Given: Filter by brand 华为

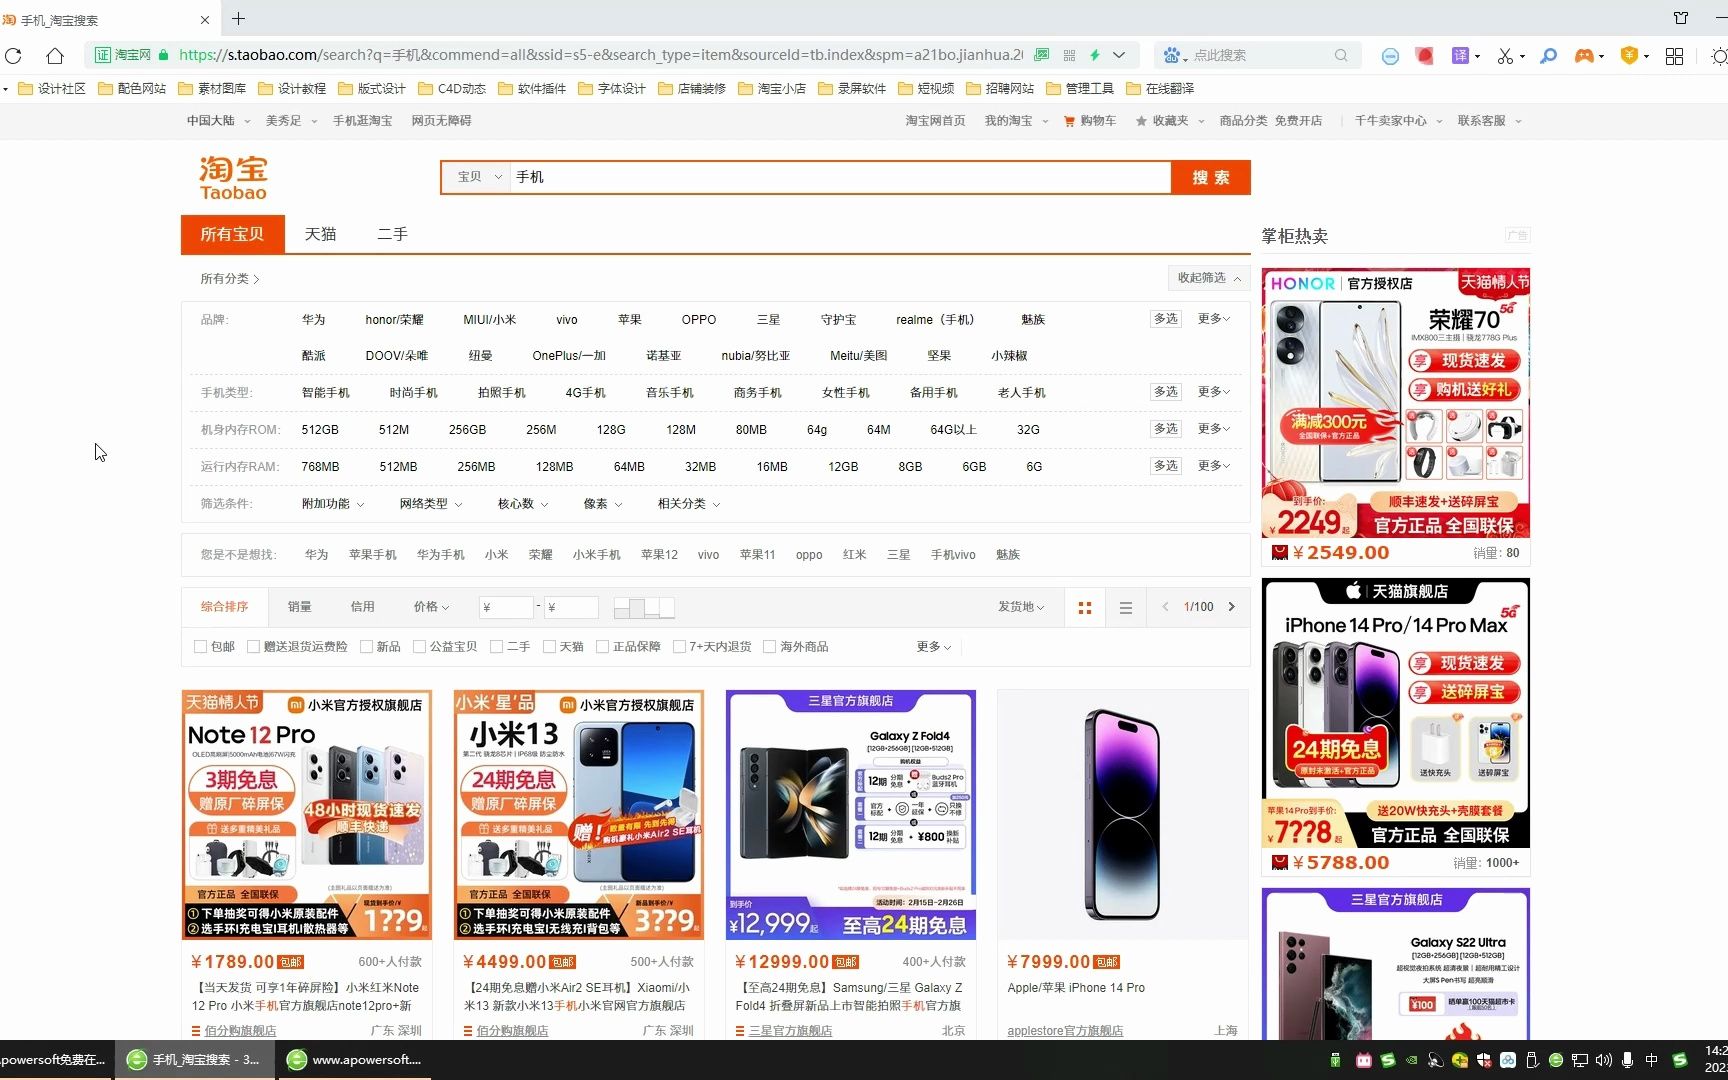Looking at the screenshot, I should (x=313, y=320).
